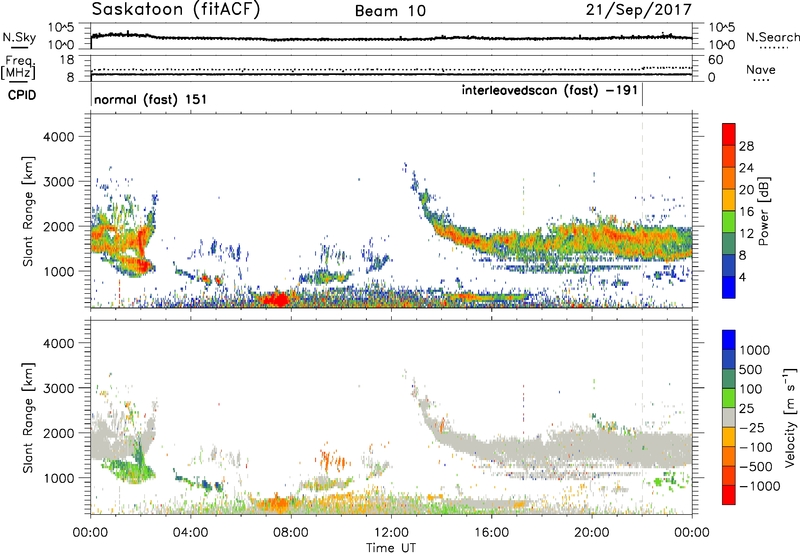Click the red bottom of velocity colorbar
The image size is (800, 554).
tap(729, 495)
